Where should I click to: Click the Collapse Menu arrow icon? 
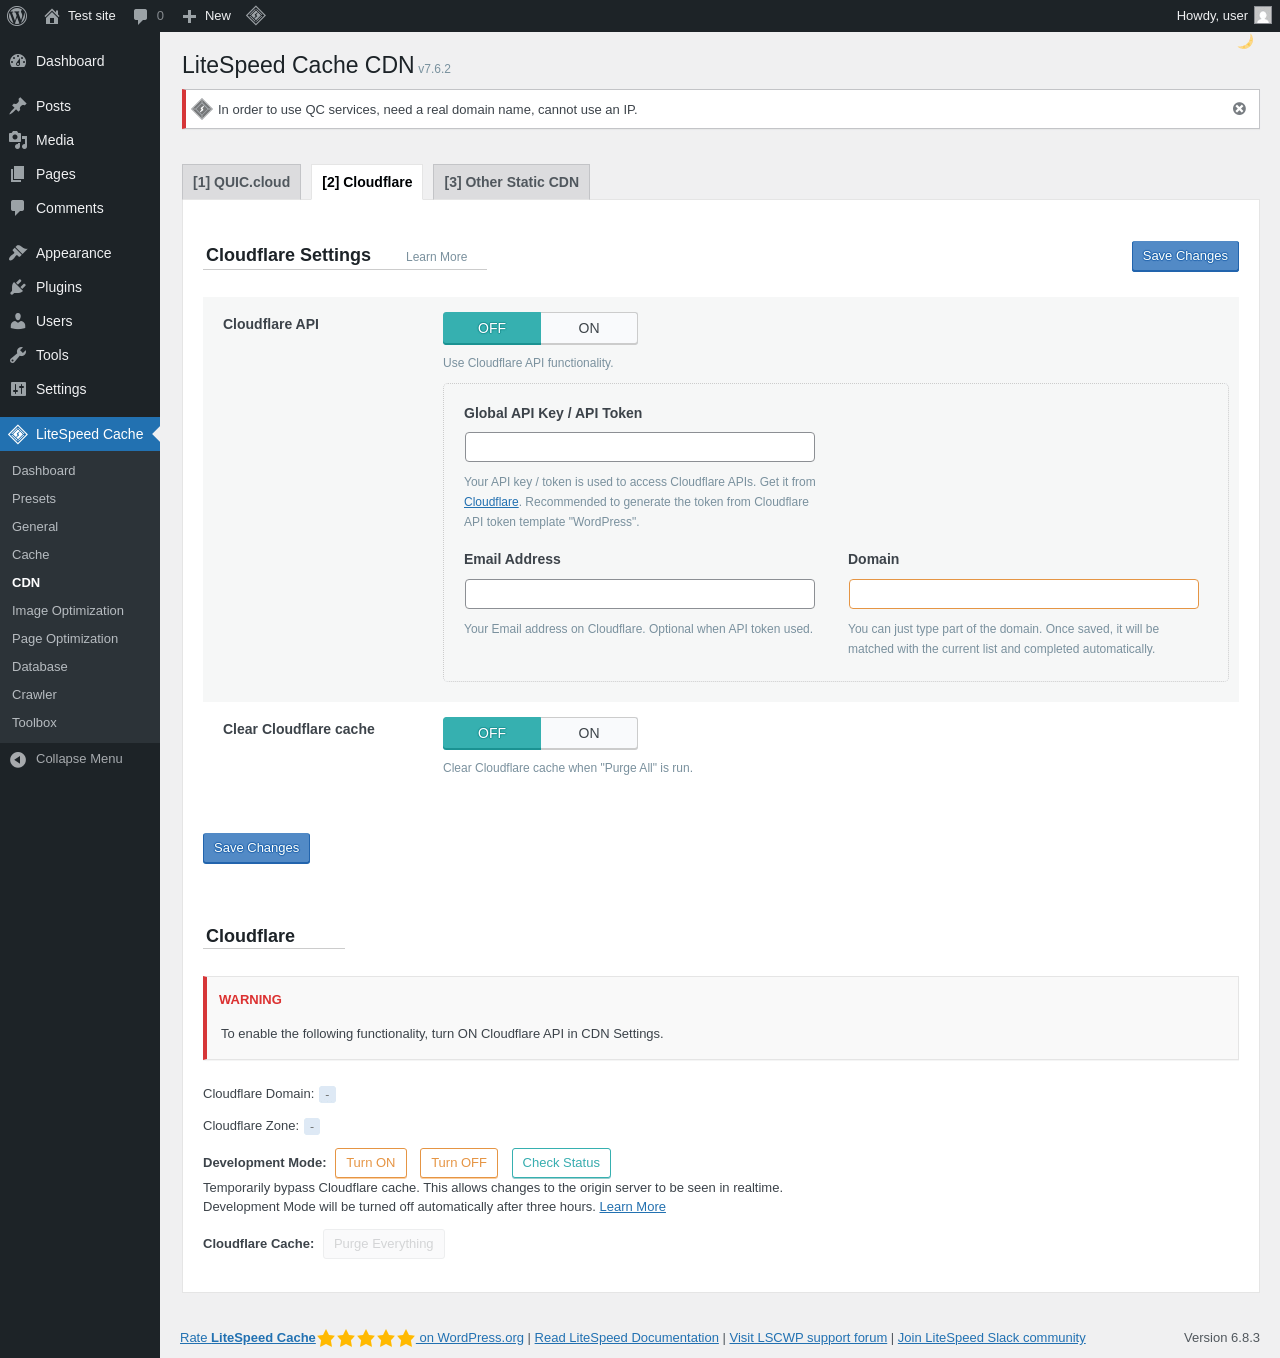18,760
